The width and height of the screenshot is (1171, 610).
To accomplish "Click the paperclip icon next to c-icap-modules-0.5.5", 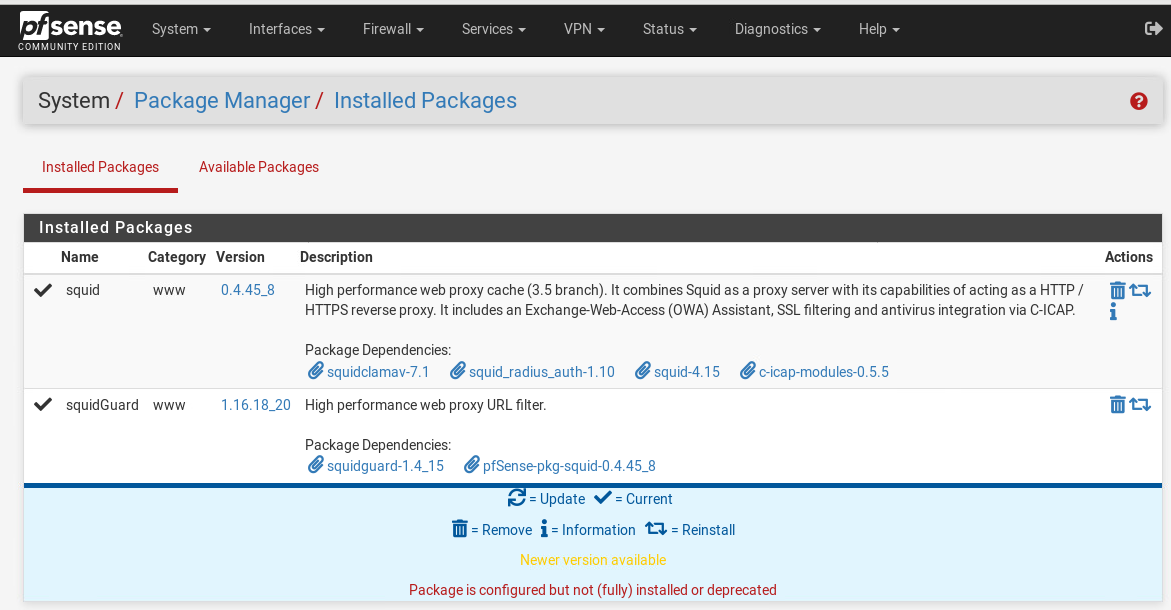I will click(748, 371).
